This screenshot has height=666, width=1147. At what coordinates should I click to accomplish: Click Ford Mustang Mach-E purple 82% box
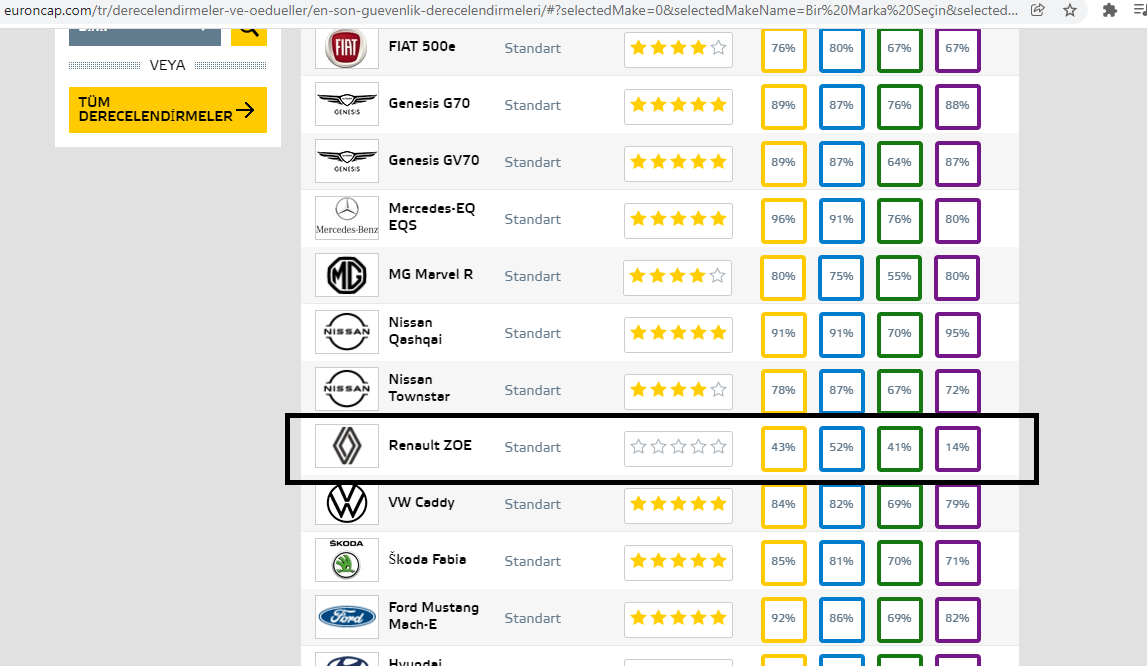[x=958, y=618]
